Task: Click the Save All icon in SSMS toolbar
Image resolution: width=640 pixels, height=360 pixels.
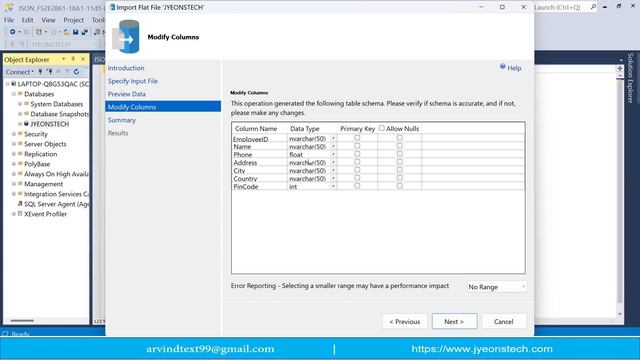Action: pos(84,32)
